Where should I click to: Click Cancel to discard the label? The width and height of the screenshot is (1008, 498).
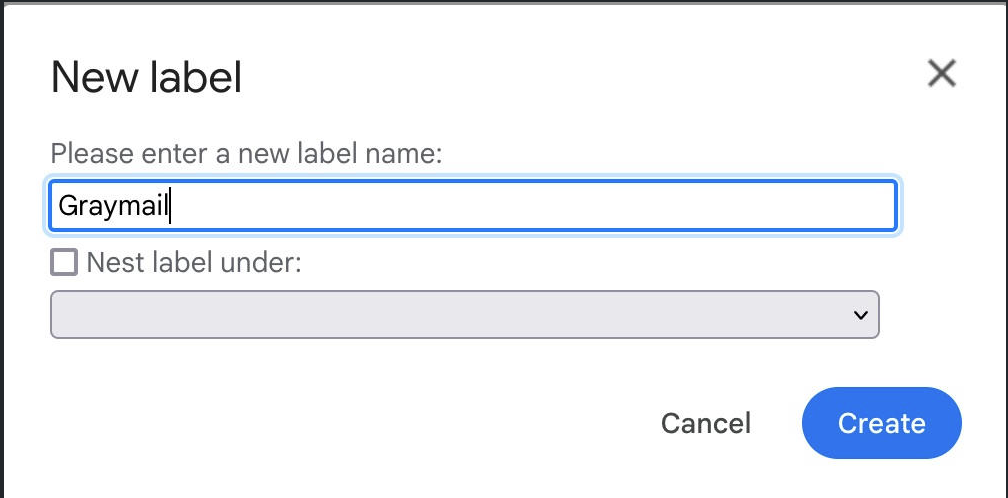click(x=706, y=423)
